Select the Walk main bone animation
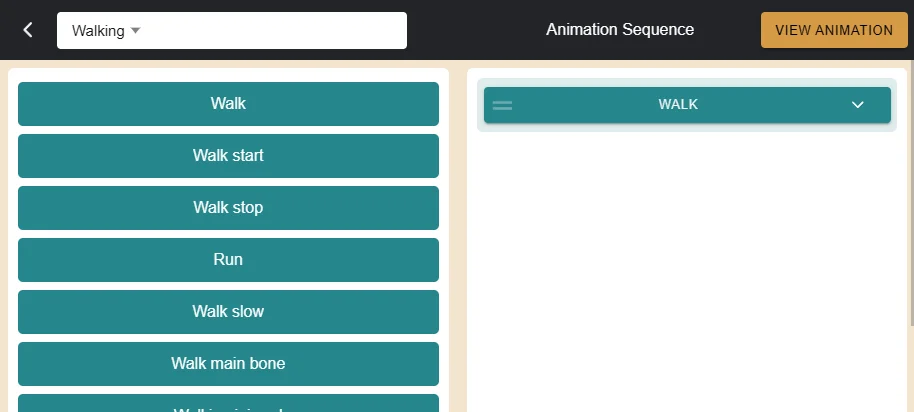The height and width of the screenshot is (412, 914). 228,364
